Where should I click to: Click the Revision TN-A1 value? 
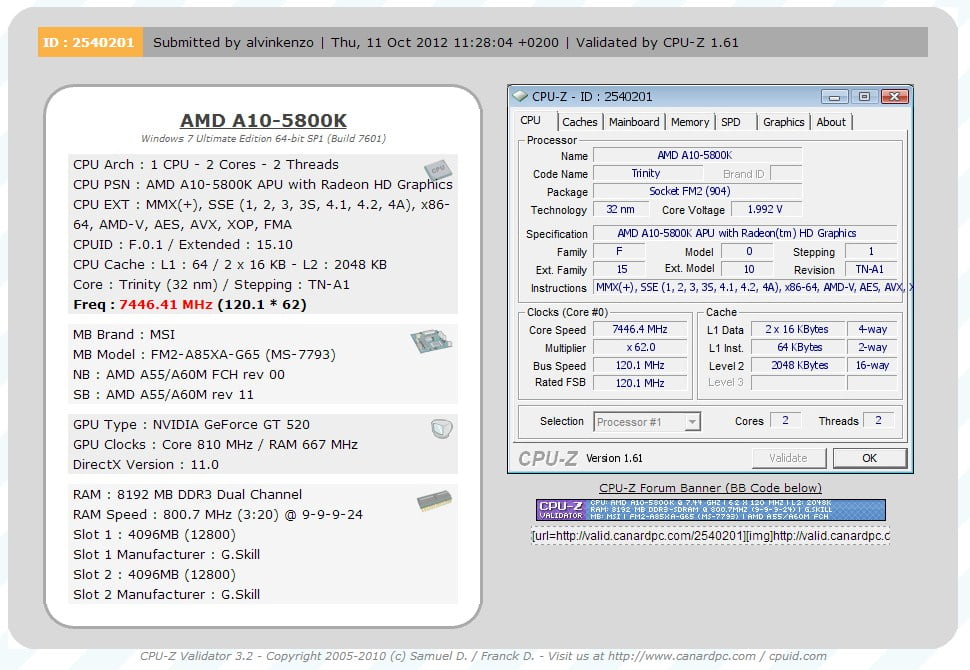tap(870, 270)
